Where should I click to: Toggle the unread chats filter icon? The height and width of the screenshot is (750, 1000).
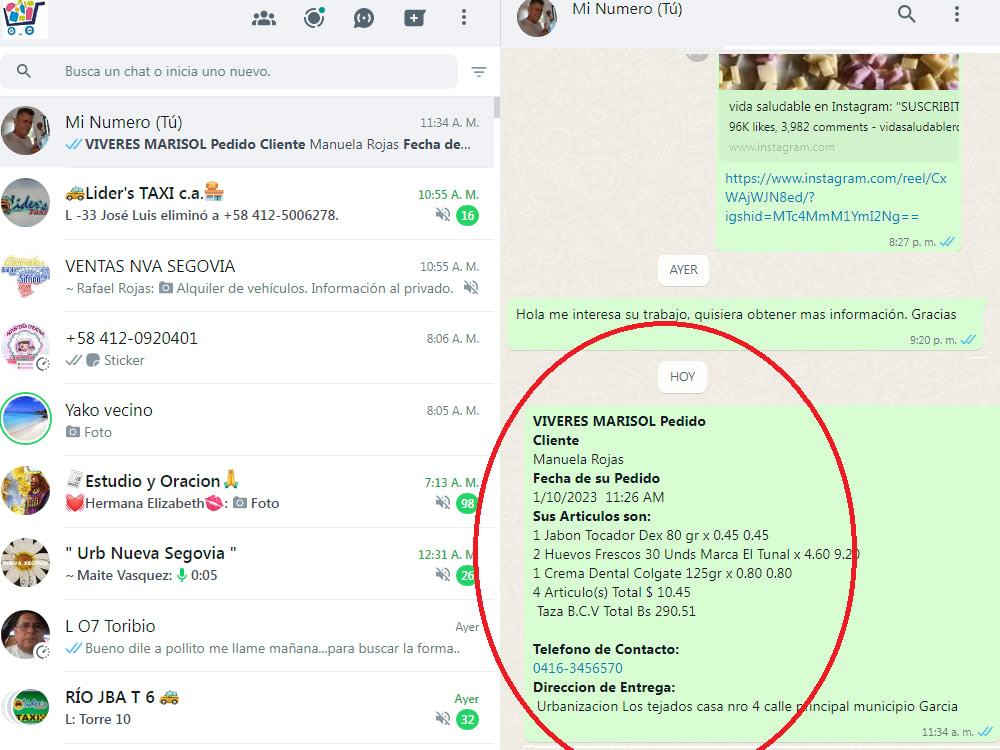coord(479,71)
